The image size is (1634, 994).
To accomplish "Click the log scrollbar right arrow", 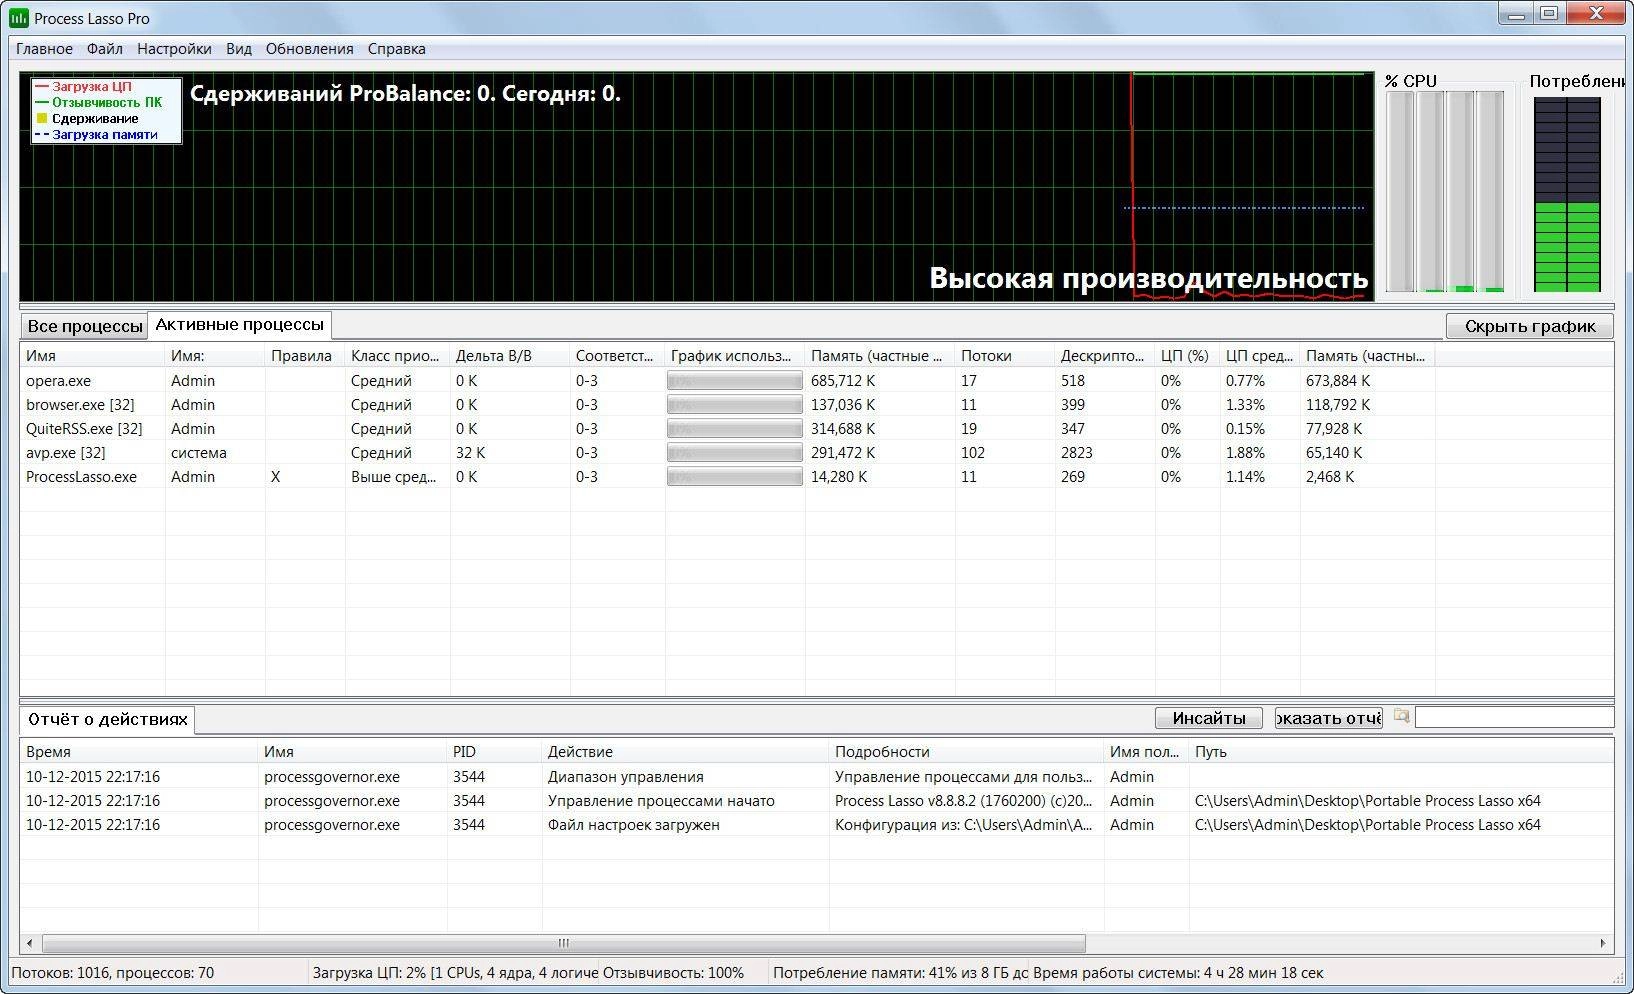I will click(1603, 943).
